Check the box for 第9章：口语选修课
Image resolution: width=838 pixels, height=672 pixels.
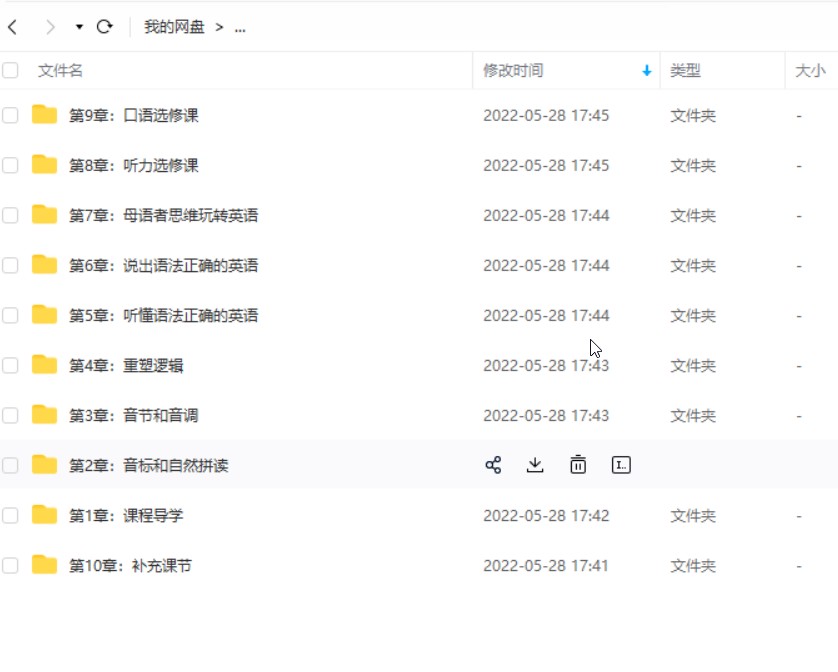(10, 115)
